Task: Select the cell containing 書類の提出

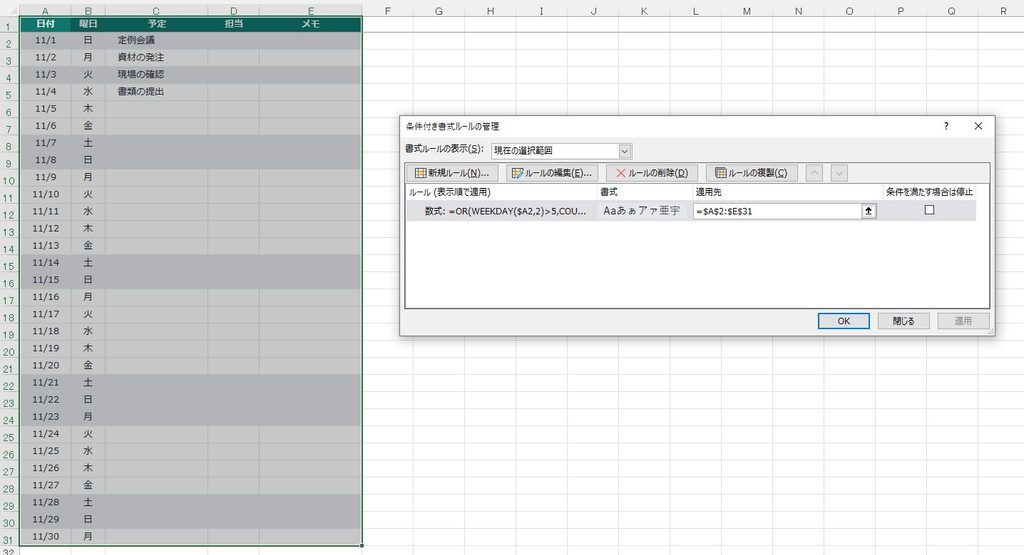Action: (x=156, y=91)
